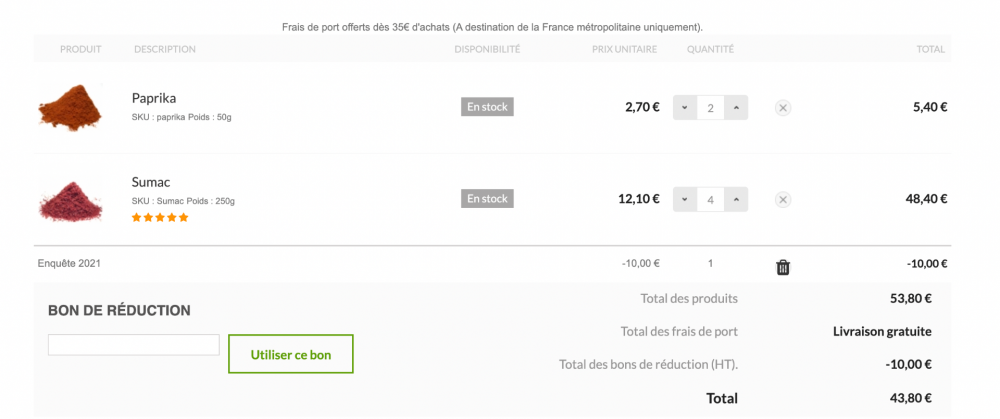Remove Paprika from the cart
This screenshot has height=419, width=1000.
click(783, 108)
